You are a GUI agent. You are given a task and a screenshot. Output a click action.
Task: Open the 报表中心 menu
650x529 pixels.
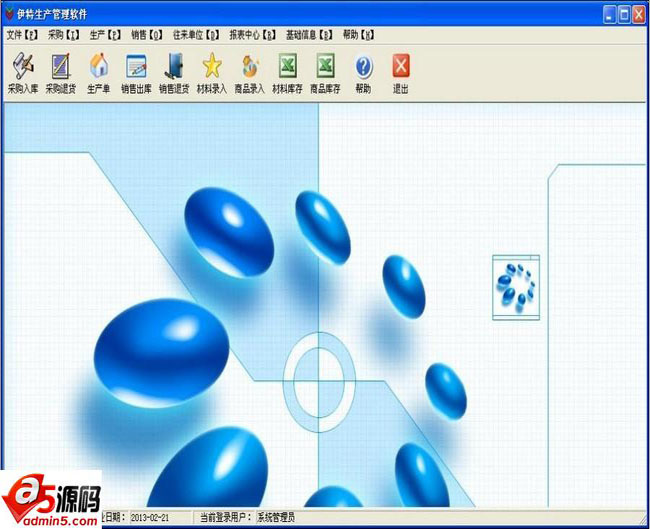(252, 35)
